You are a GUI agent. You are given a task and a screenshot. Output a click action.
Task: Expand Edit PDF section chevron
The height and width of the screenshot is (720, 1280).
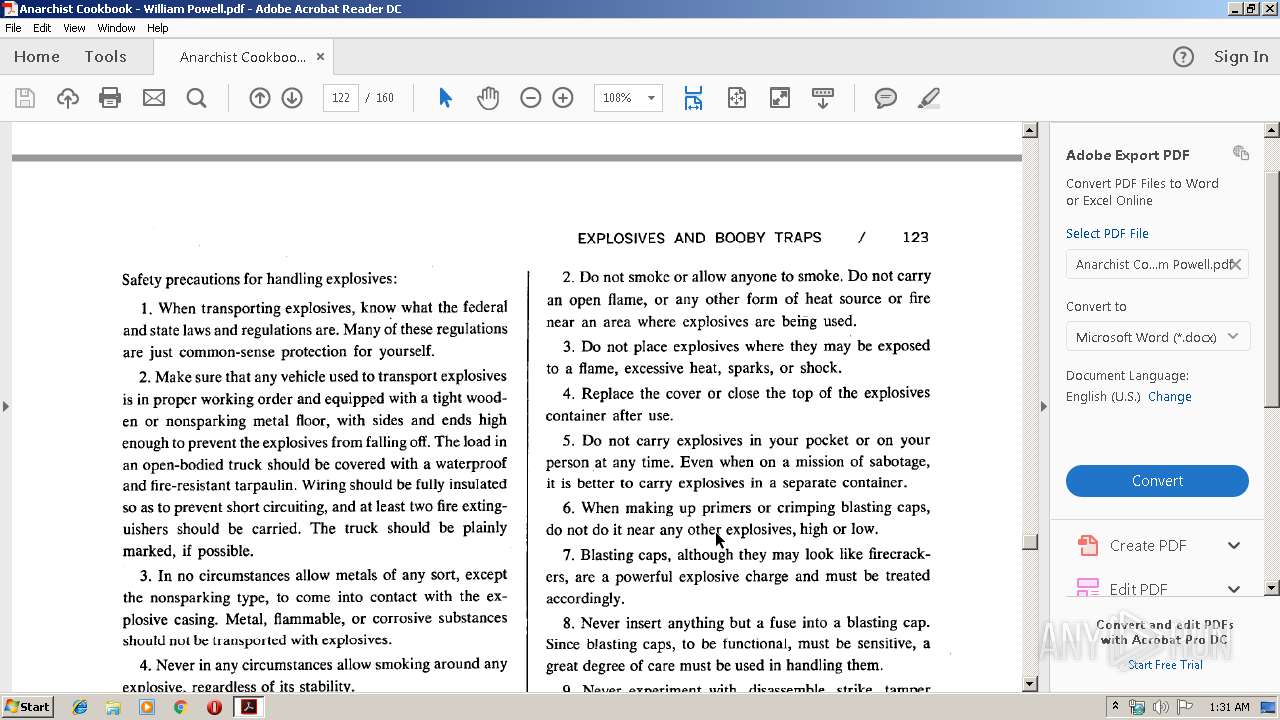[1234, 589]
